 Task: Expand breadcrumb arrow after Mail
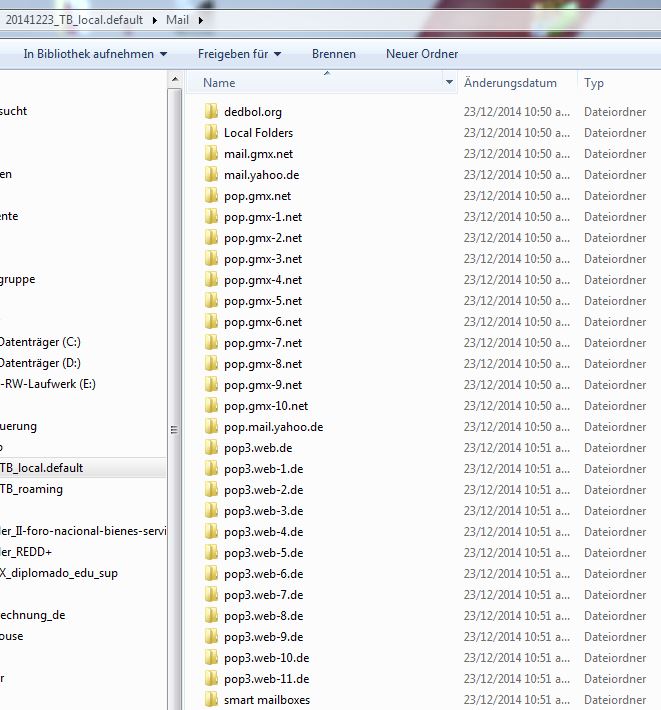point(201,20)
